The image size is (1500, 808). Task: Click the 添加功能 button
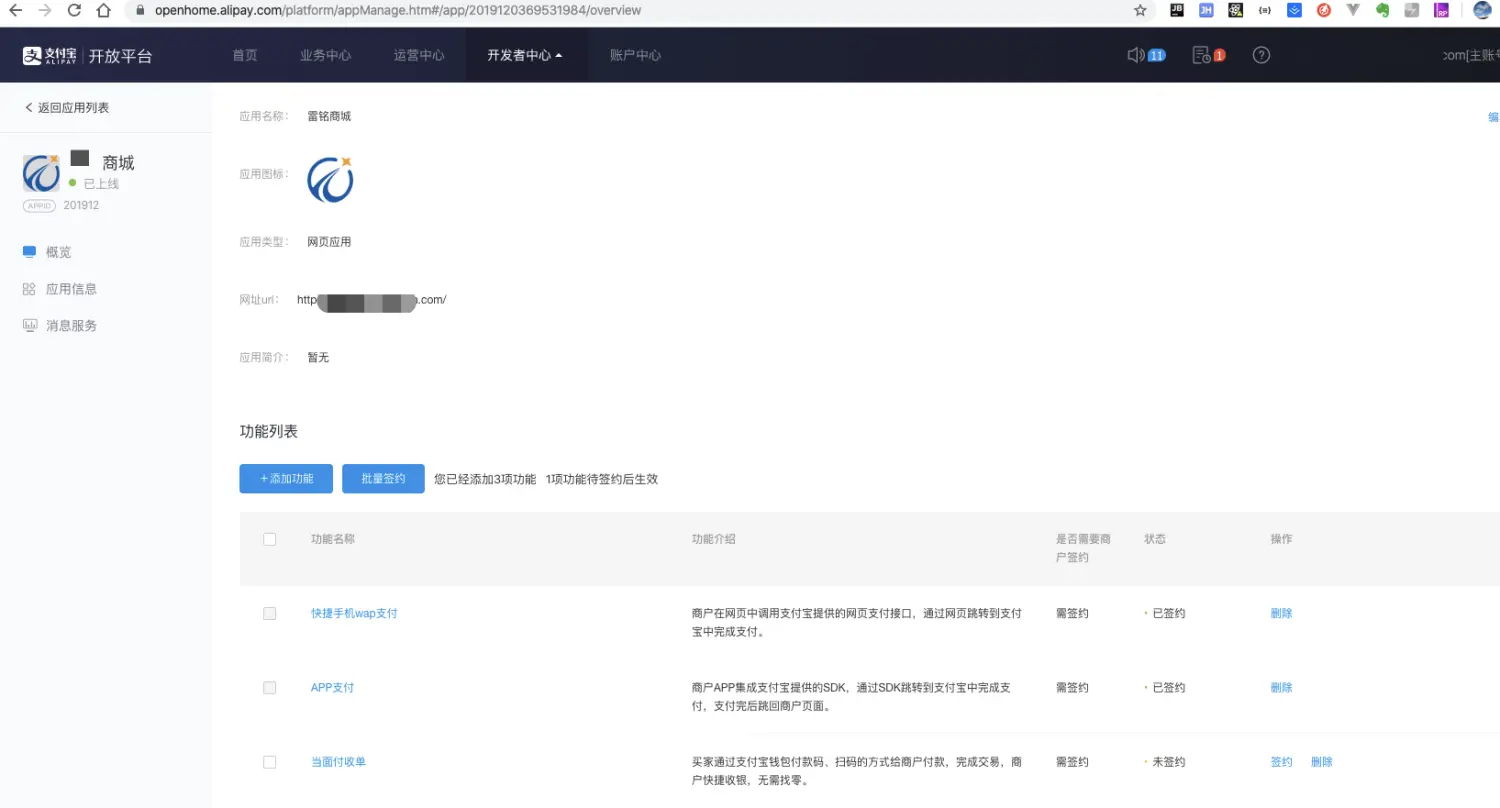point(286,479)
